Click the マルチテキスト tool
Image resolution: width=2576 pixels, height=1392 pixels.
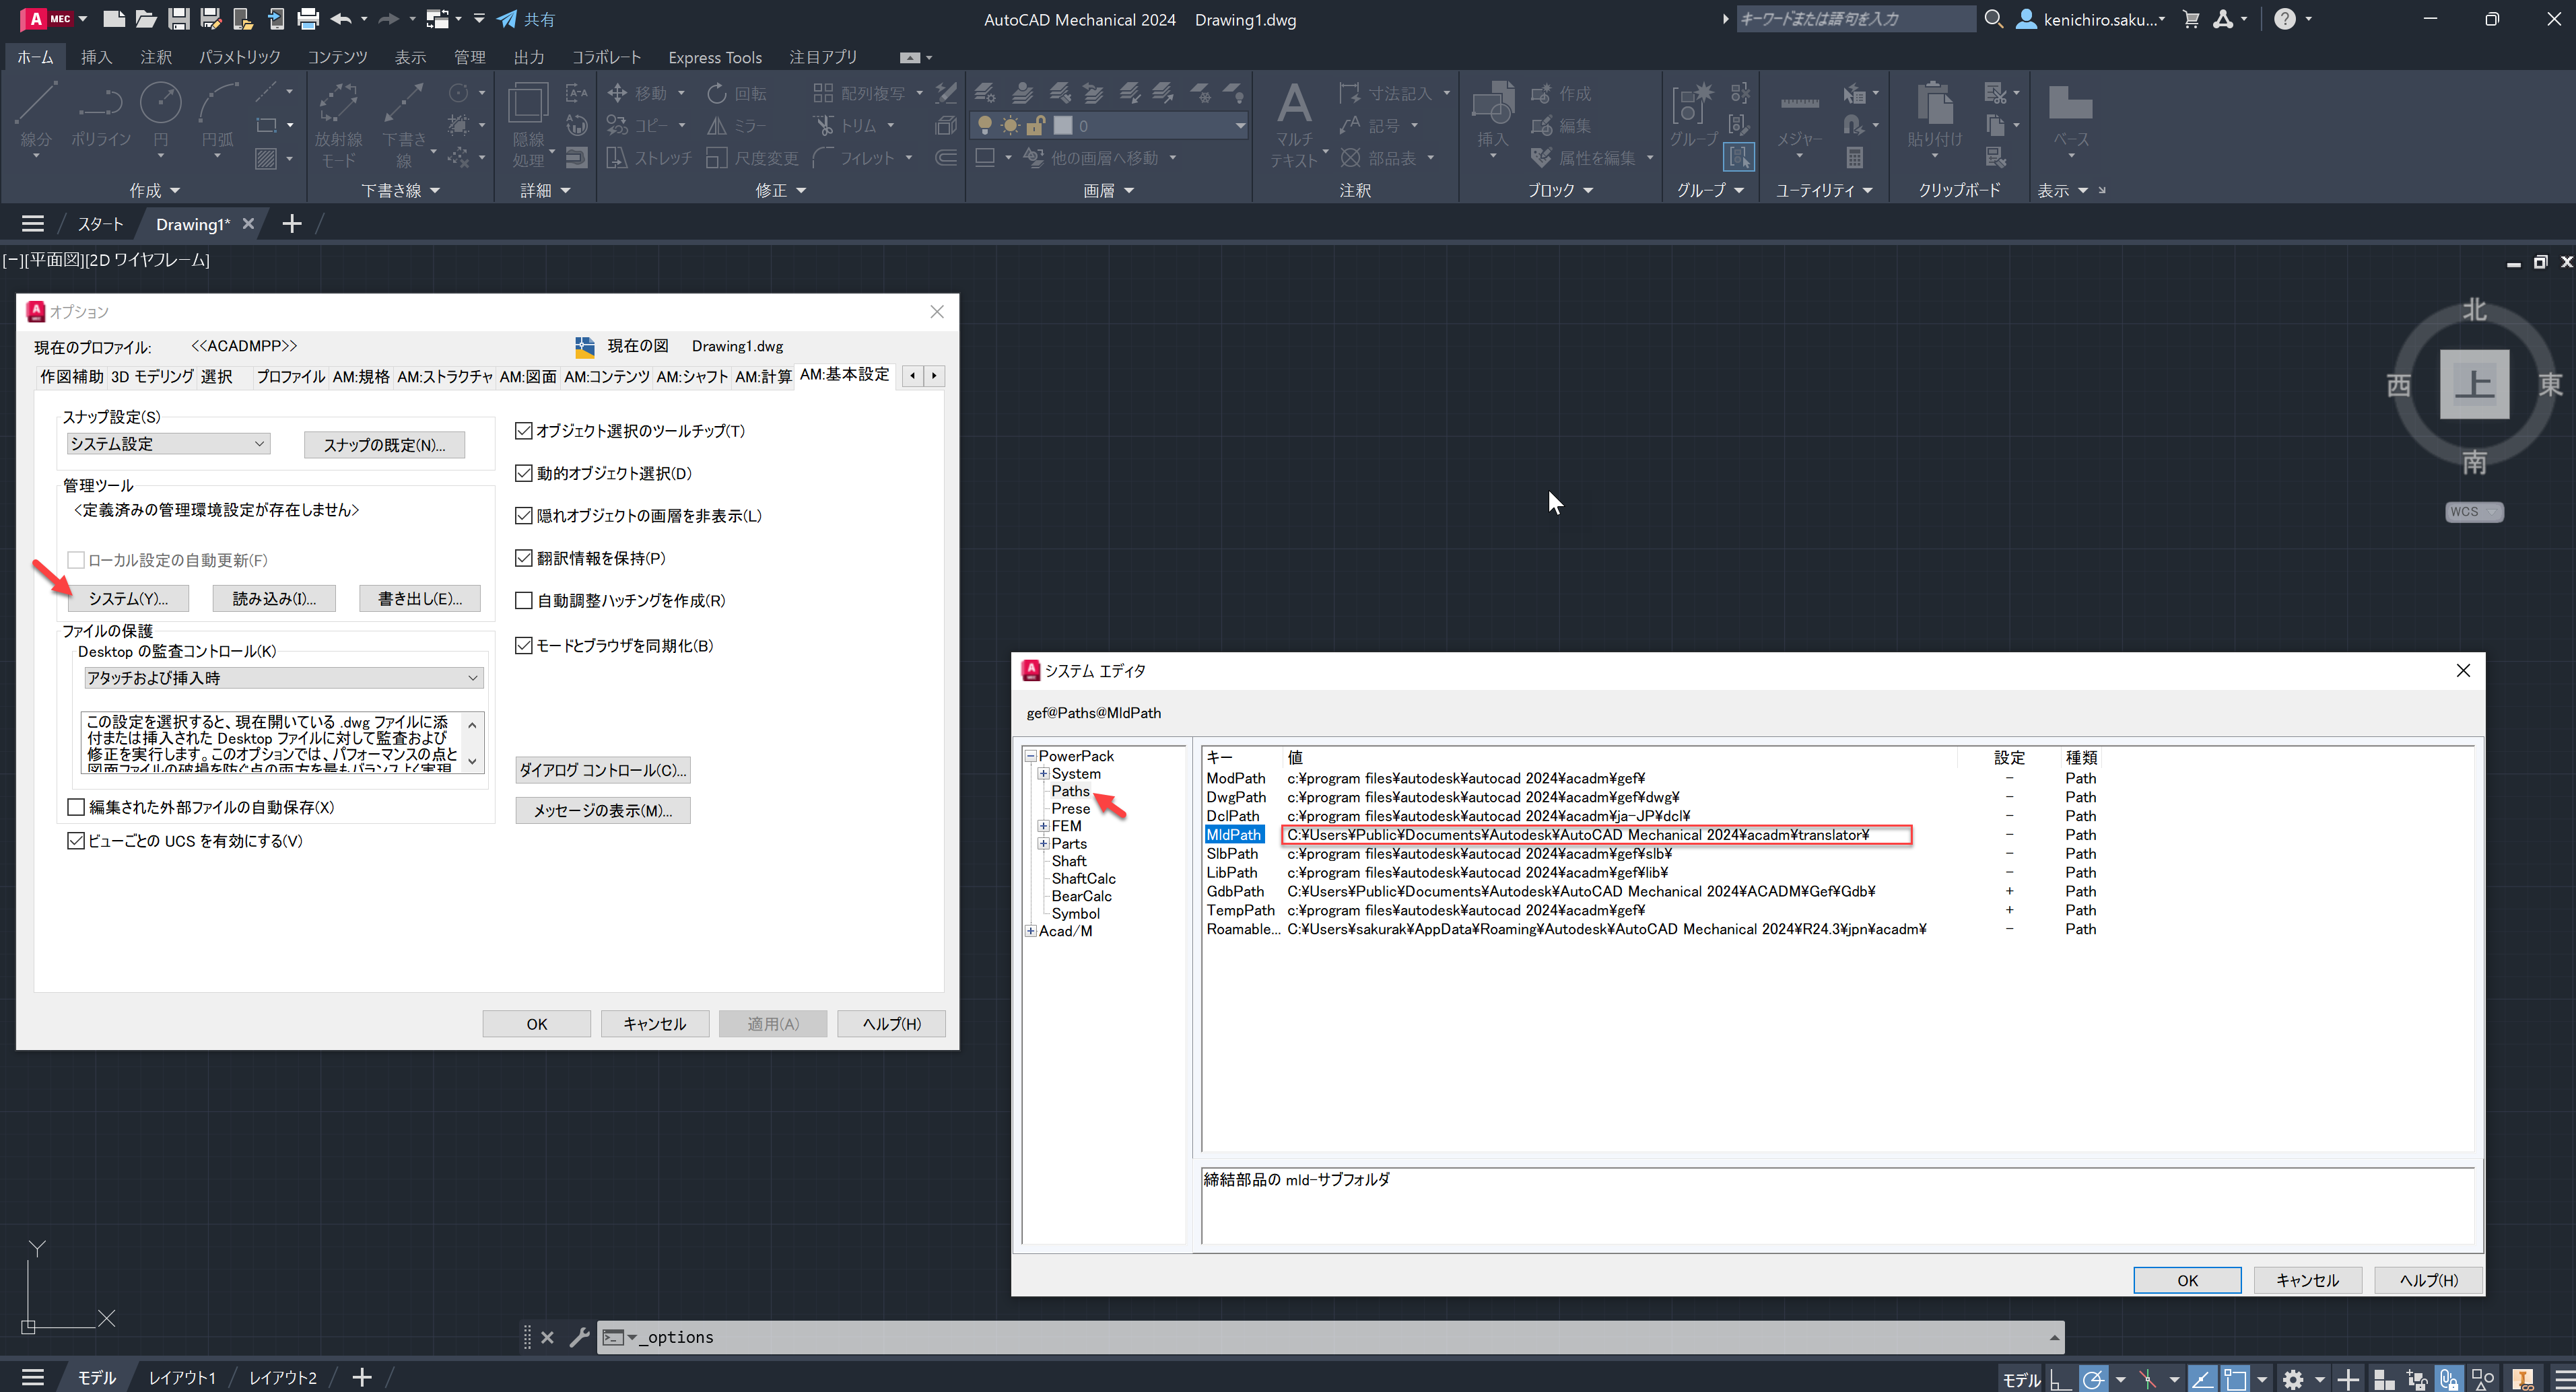(x=1294, y=125)
